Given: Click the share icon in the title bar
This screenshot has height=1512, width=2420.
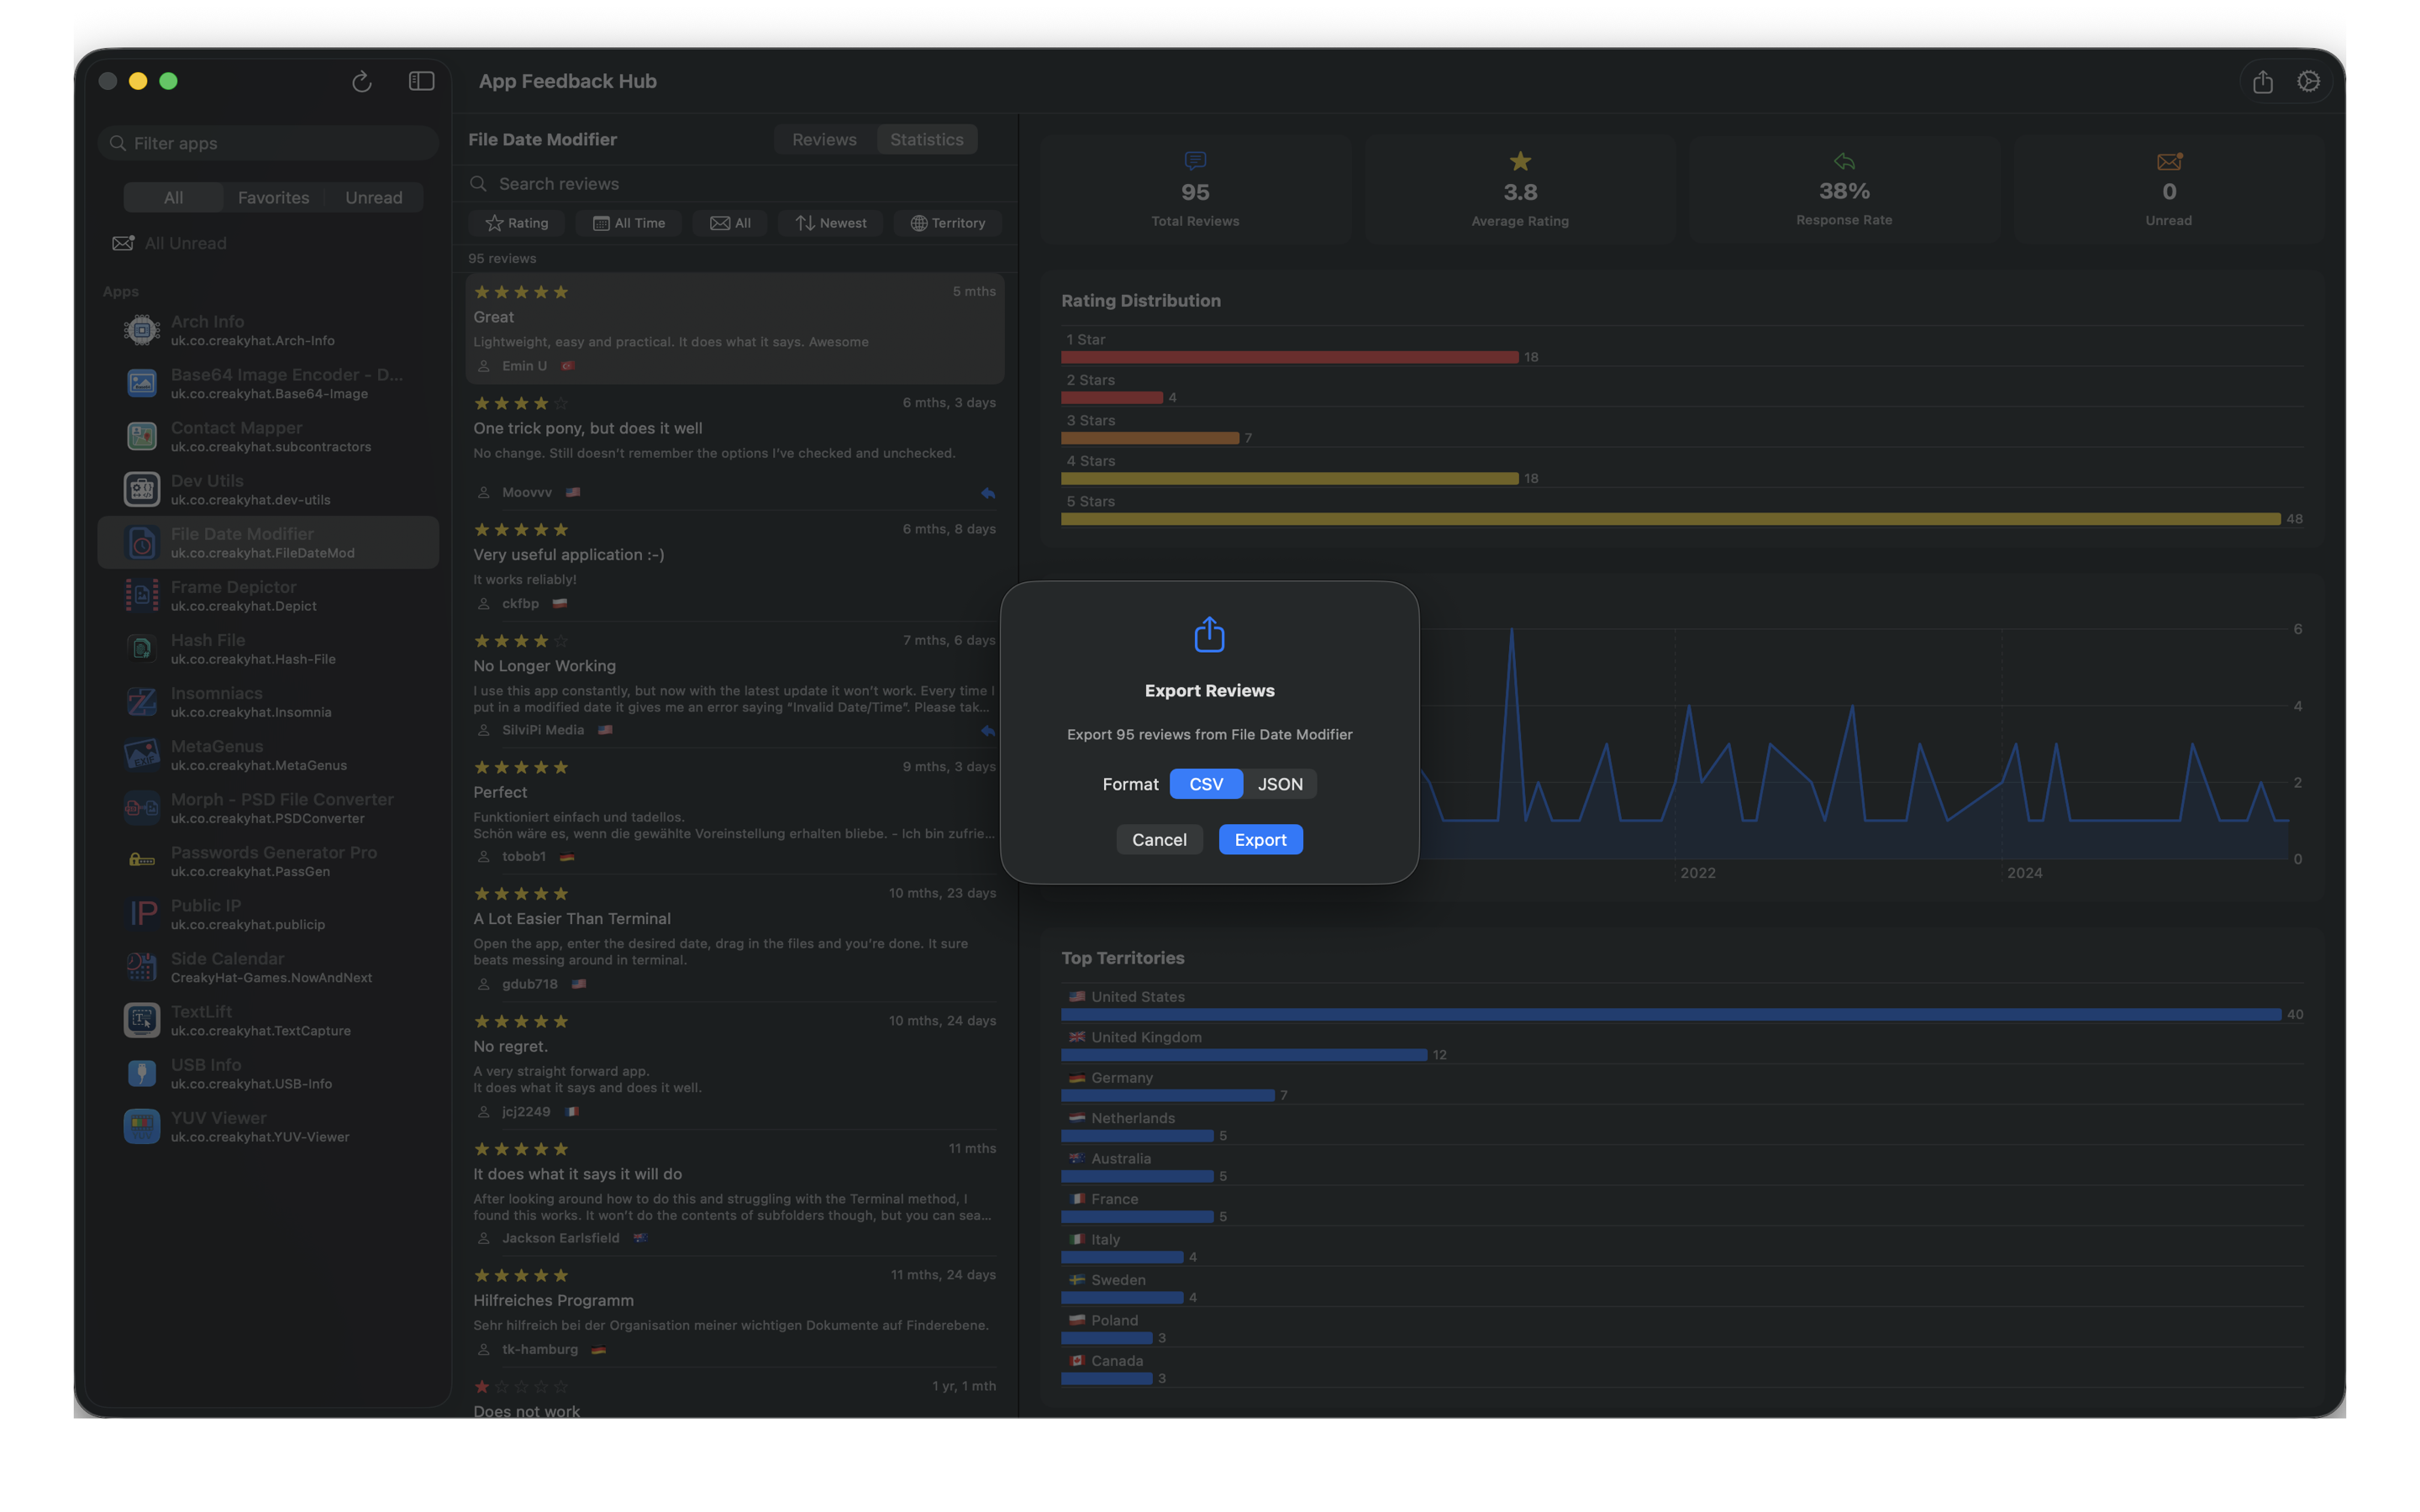Looking at the screenshot, I should [2263, 81].
